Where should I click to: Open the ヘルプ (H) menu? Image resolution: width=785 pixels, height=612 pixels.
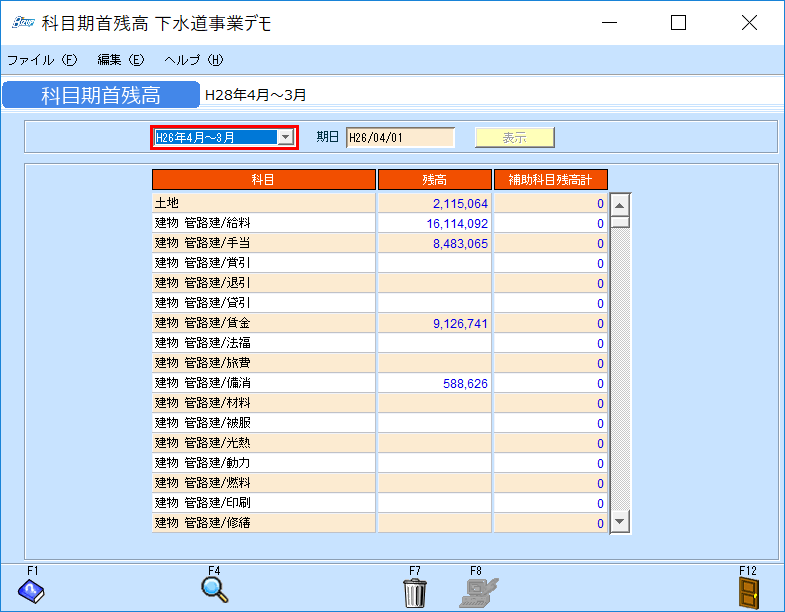[193, 60]
